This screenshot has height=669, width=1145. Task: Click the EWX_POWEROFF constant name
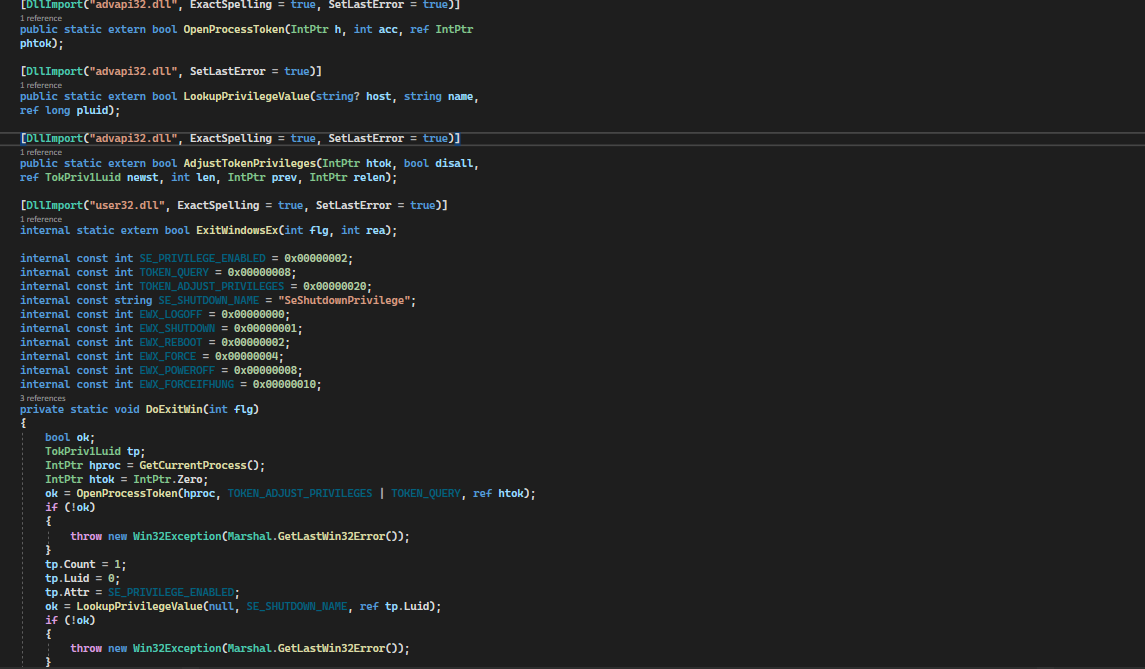coord(177,370)
